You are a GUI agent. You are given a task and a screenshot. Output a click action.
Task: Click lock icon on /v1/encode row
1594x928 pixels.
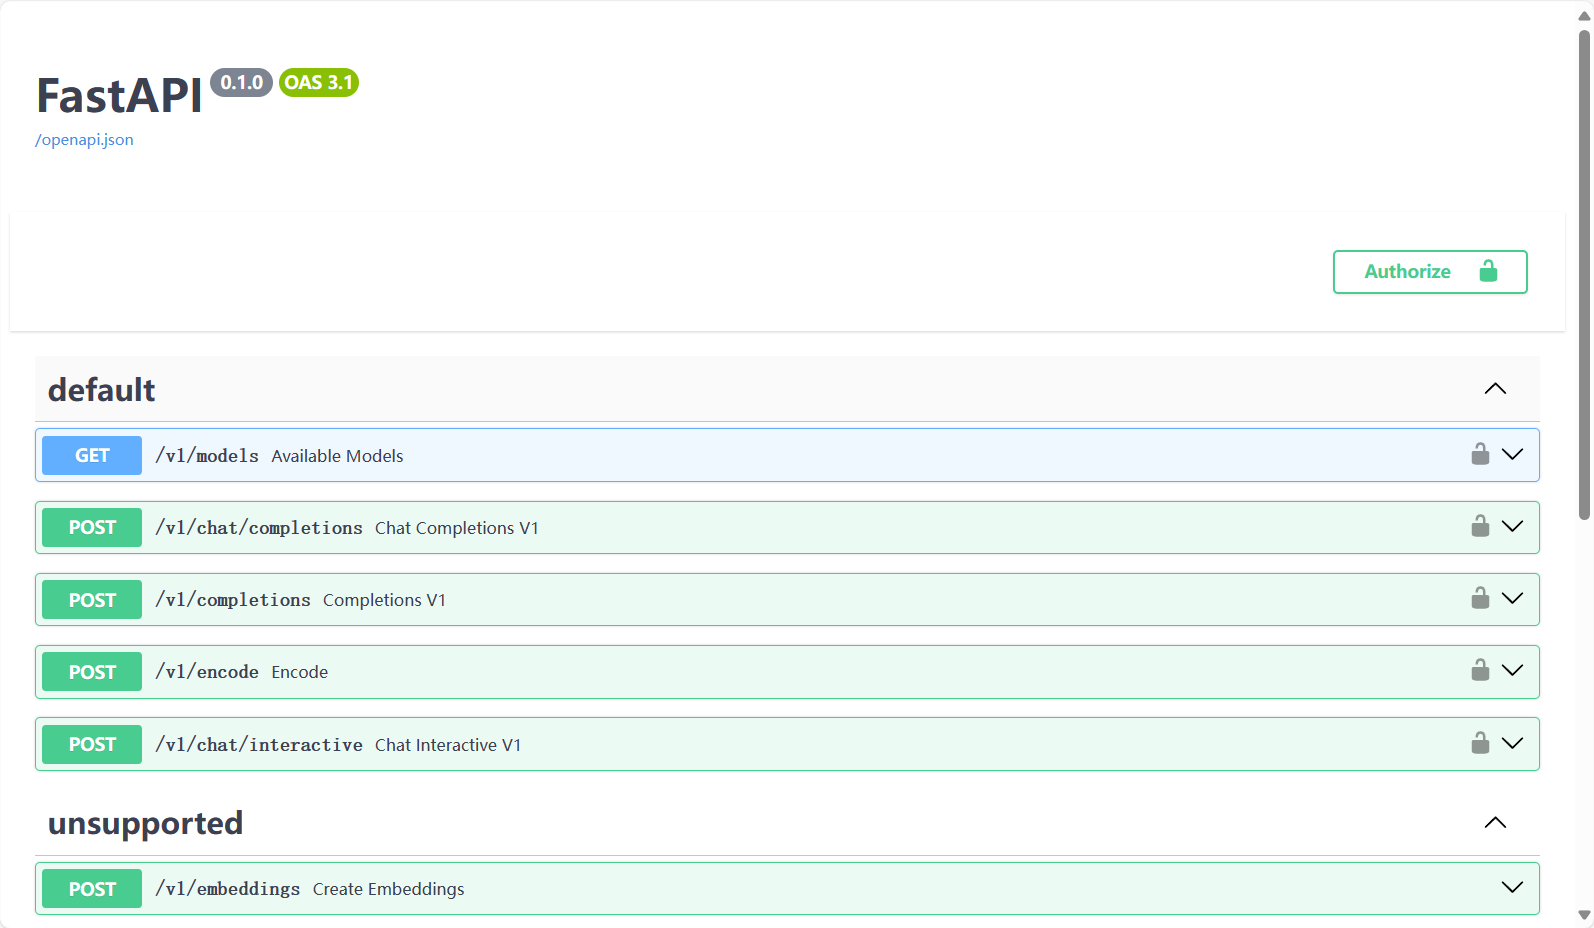[x=1480, y=671]
